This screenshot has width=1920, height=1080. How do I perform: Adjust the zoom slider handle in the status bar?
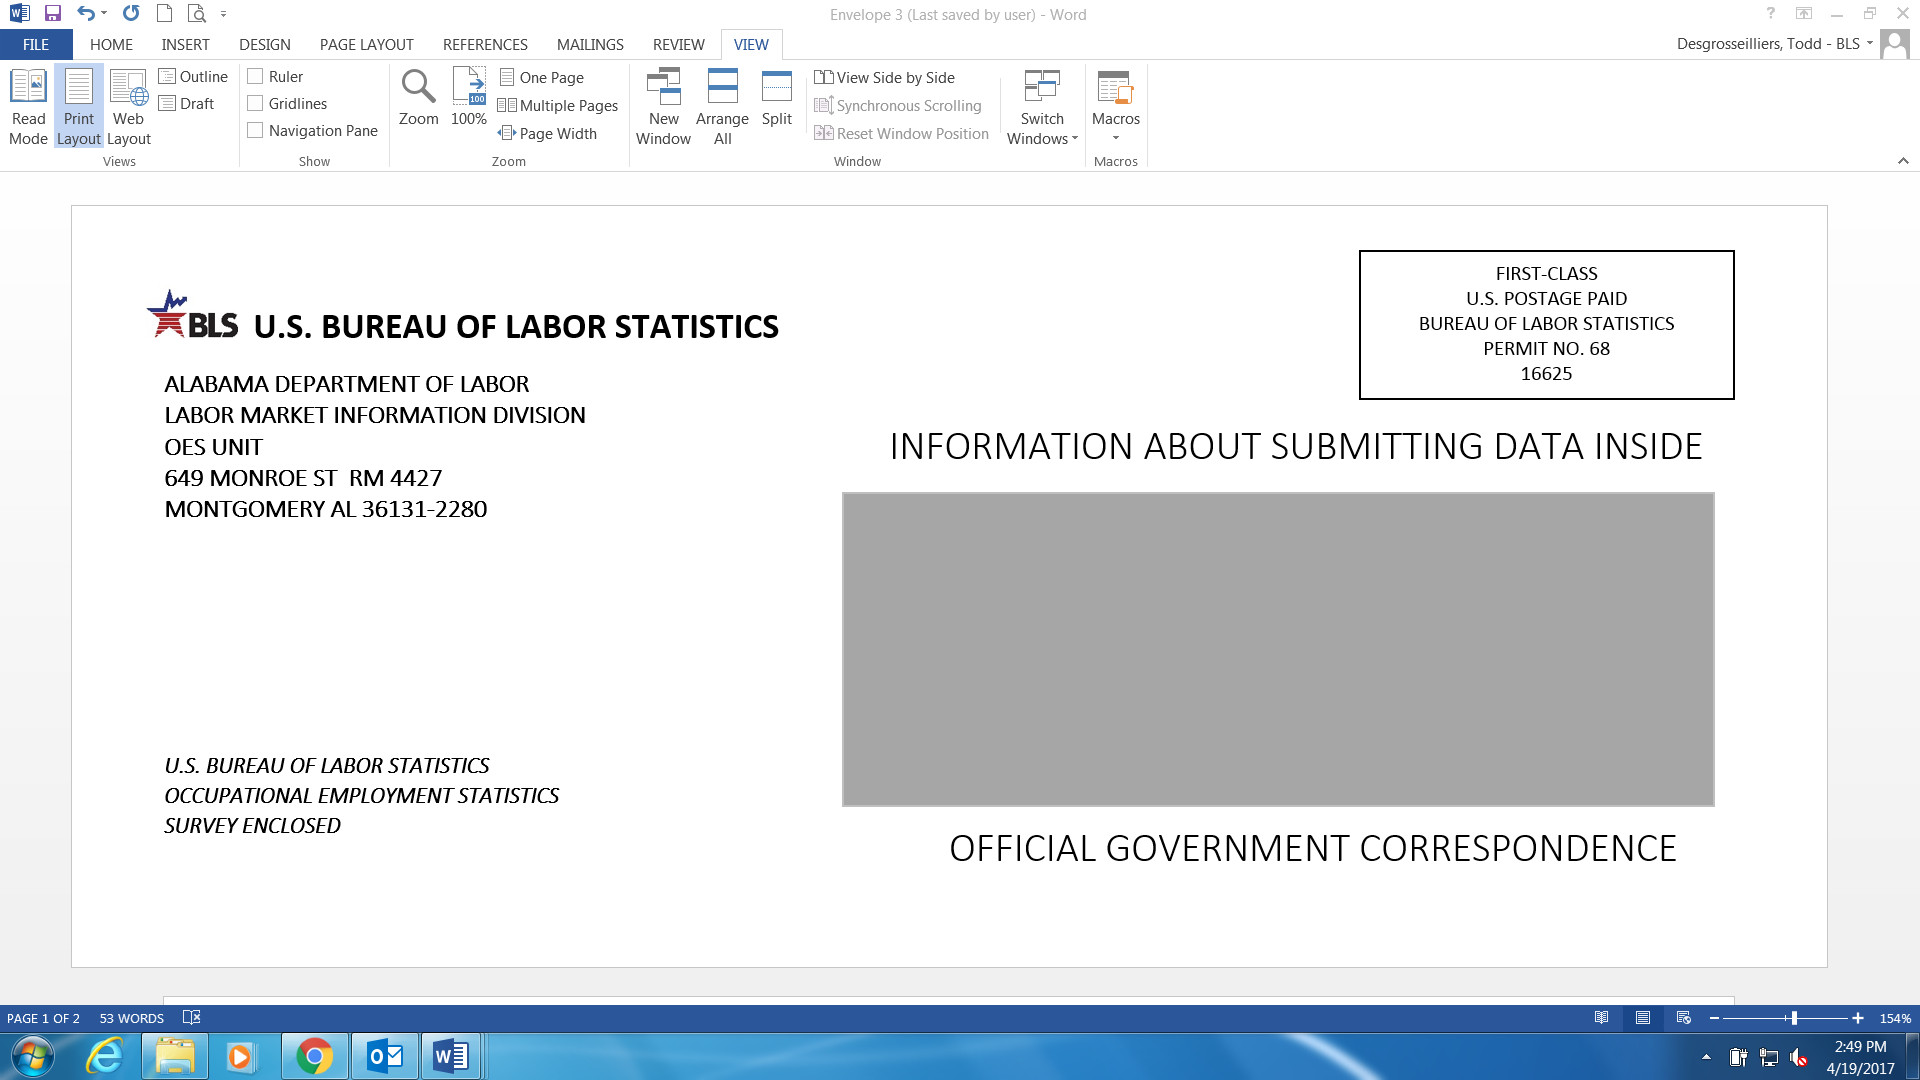(1794, 1018)
